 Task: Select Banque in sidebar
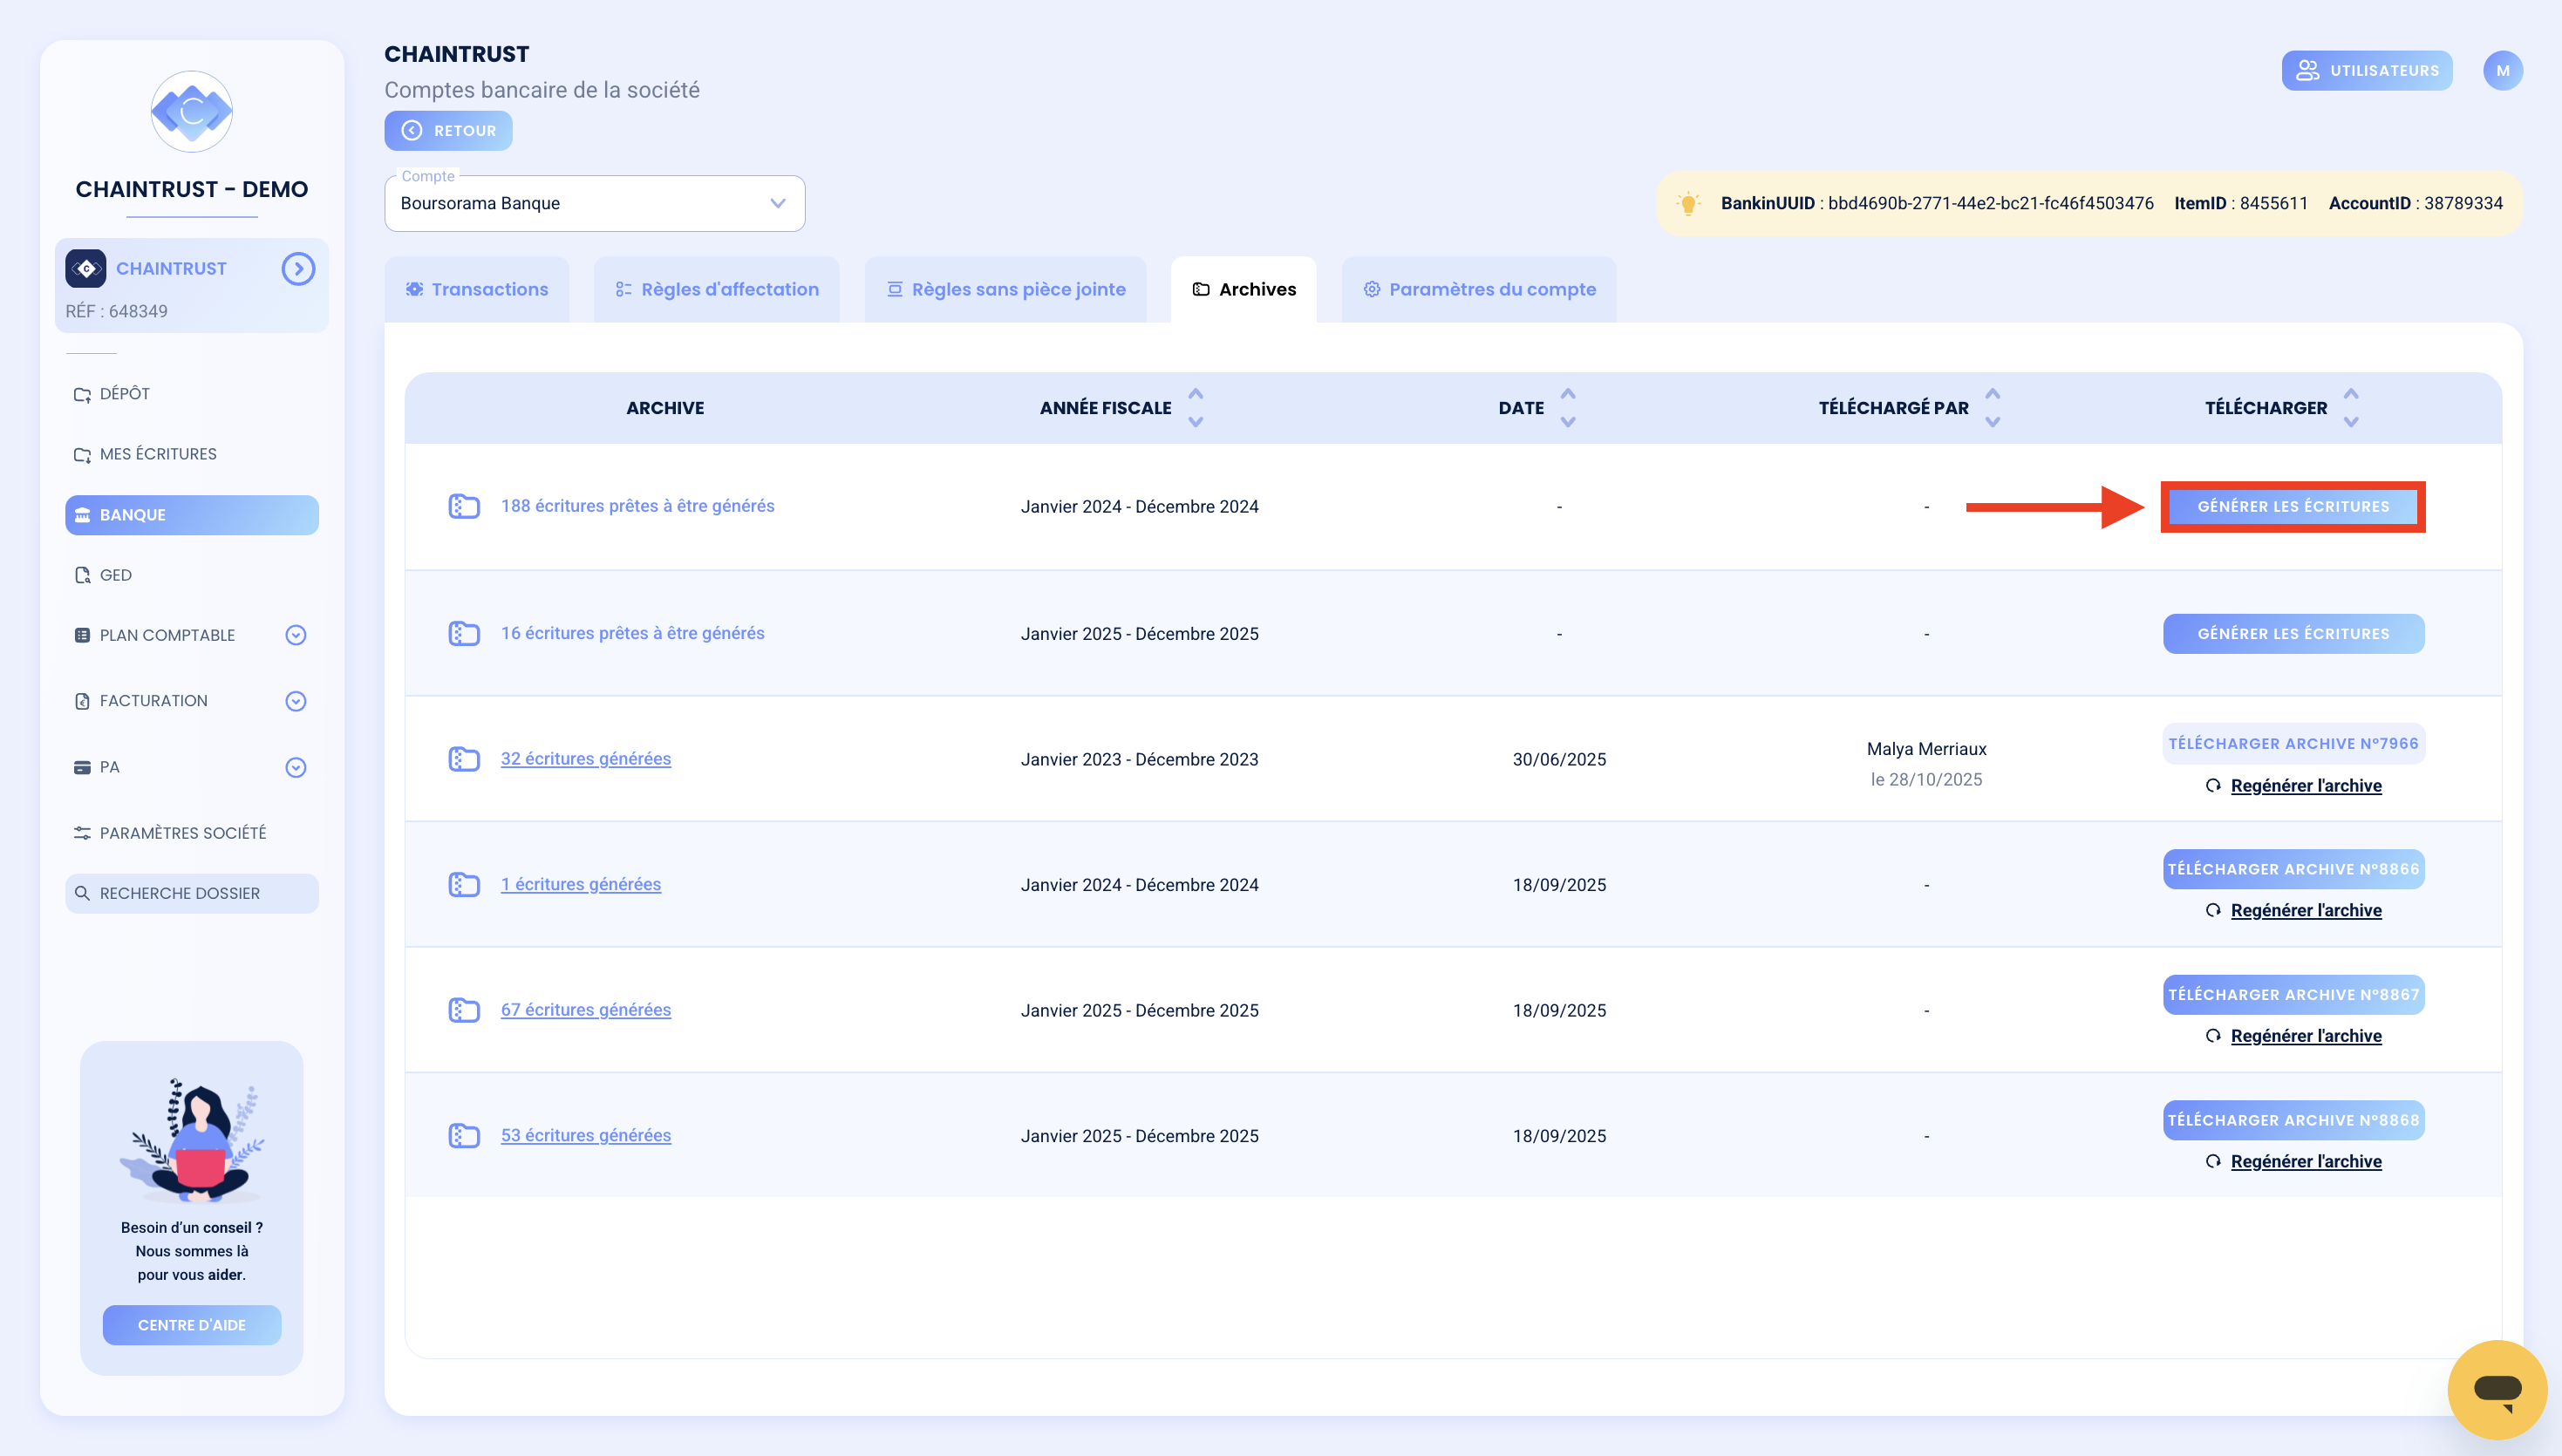pyautogui.click(x=192, y=515)
